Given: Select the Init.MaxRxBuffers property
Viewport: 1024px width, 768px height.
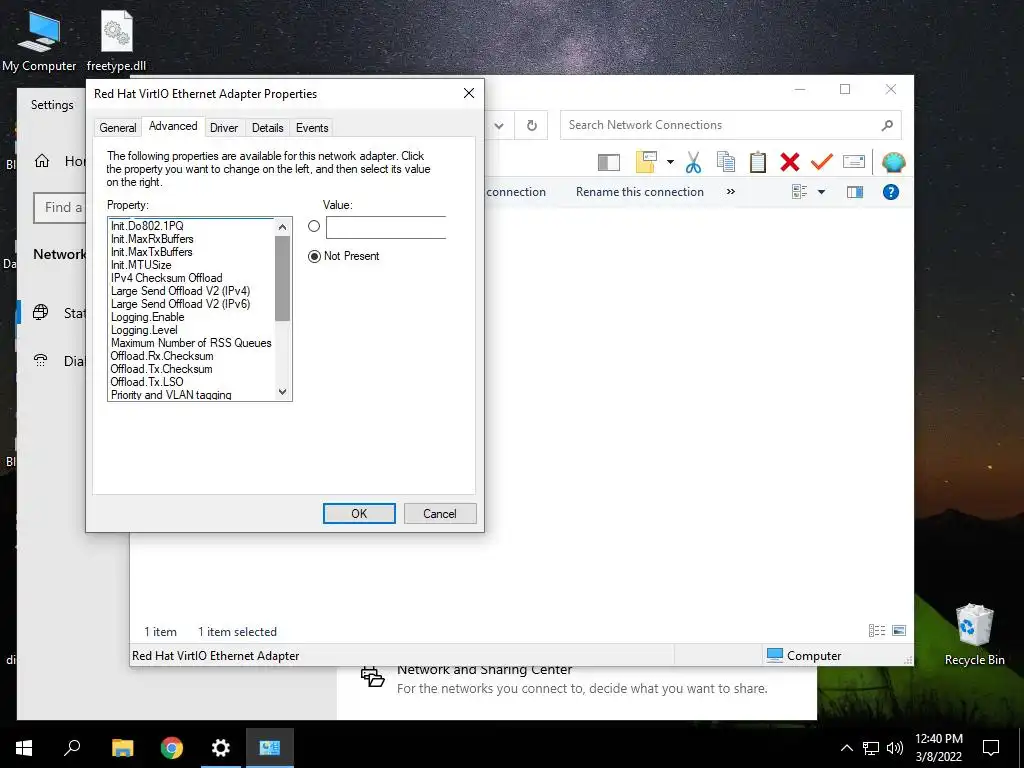Looking at the screenshot, I should tap(152, 238).
